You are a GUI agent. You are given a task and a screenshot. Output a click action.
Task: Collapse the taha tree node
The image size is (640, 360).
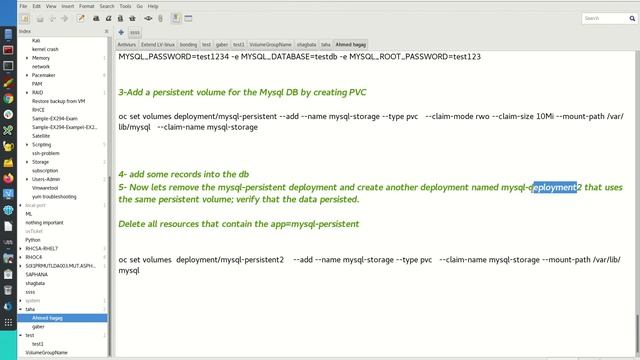pos(21,309)
